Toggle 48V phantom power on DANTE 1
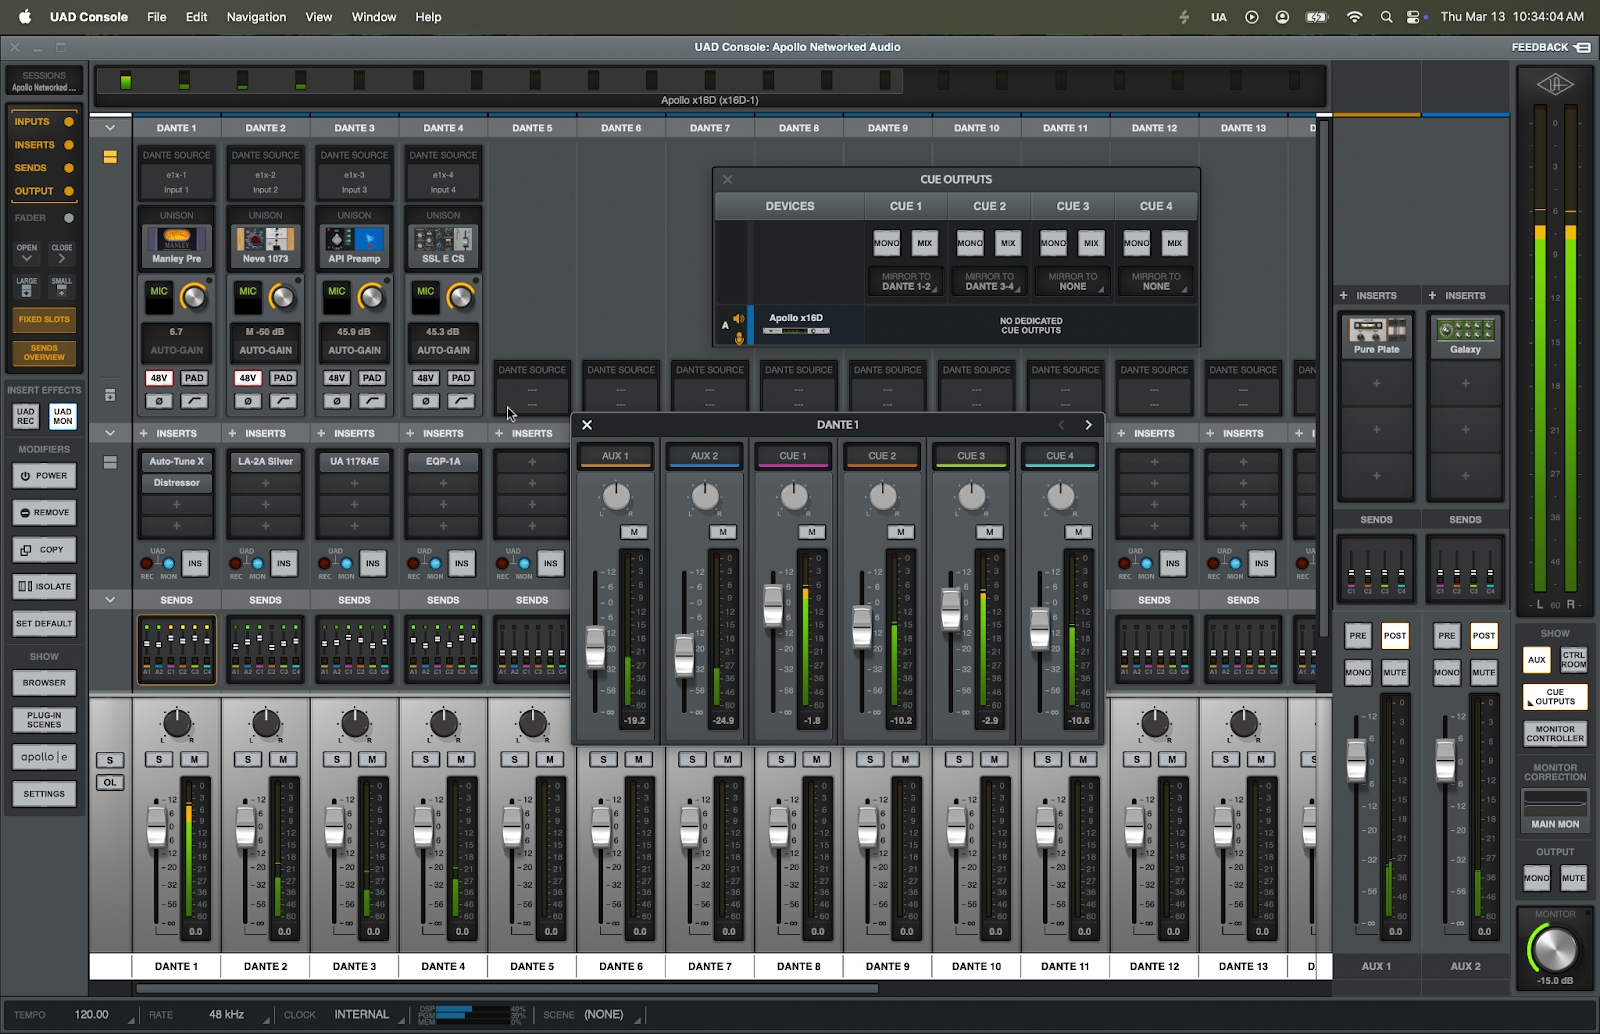This screenshot has width=1600, height=1034. (159, 378)
